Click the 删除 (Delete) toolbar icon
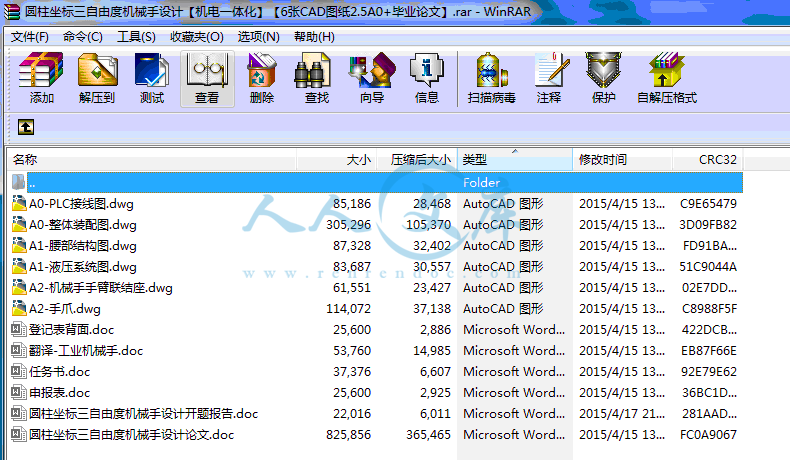Viewport: 790px width, 460px height. click(x=262, y=78)
